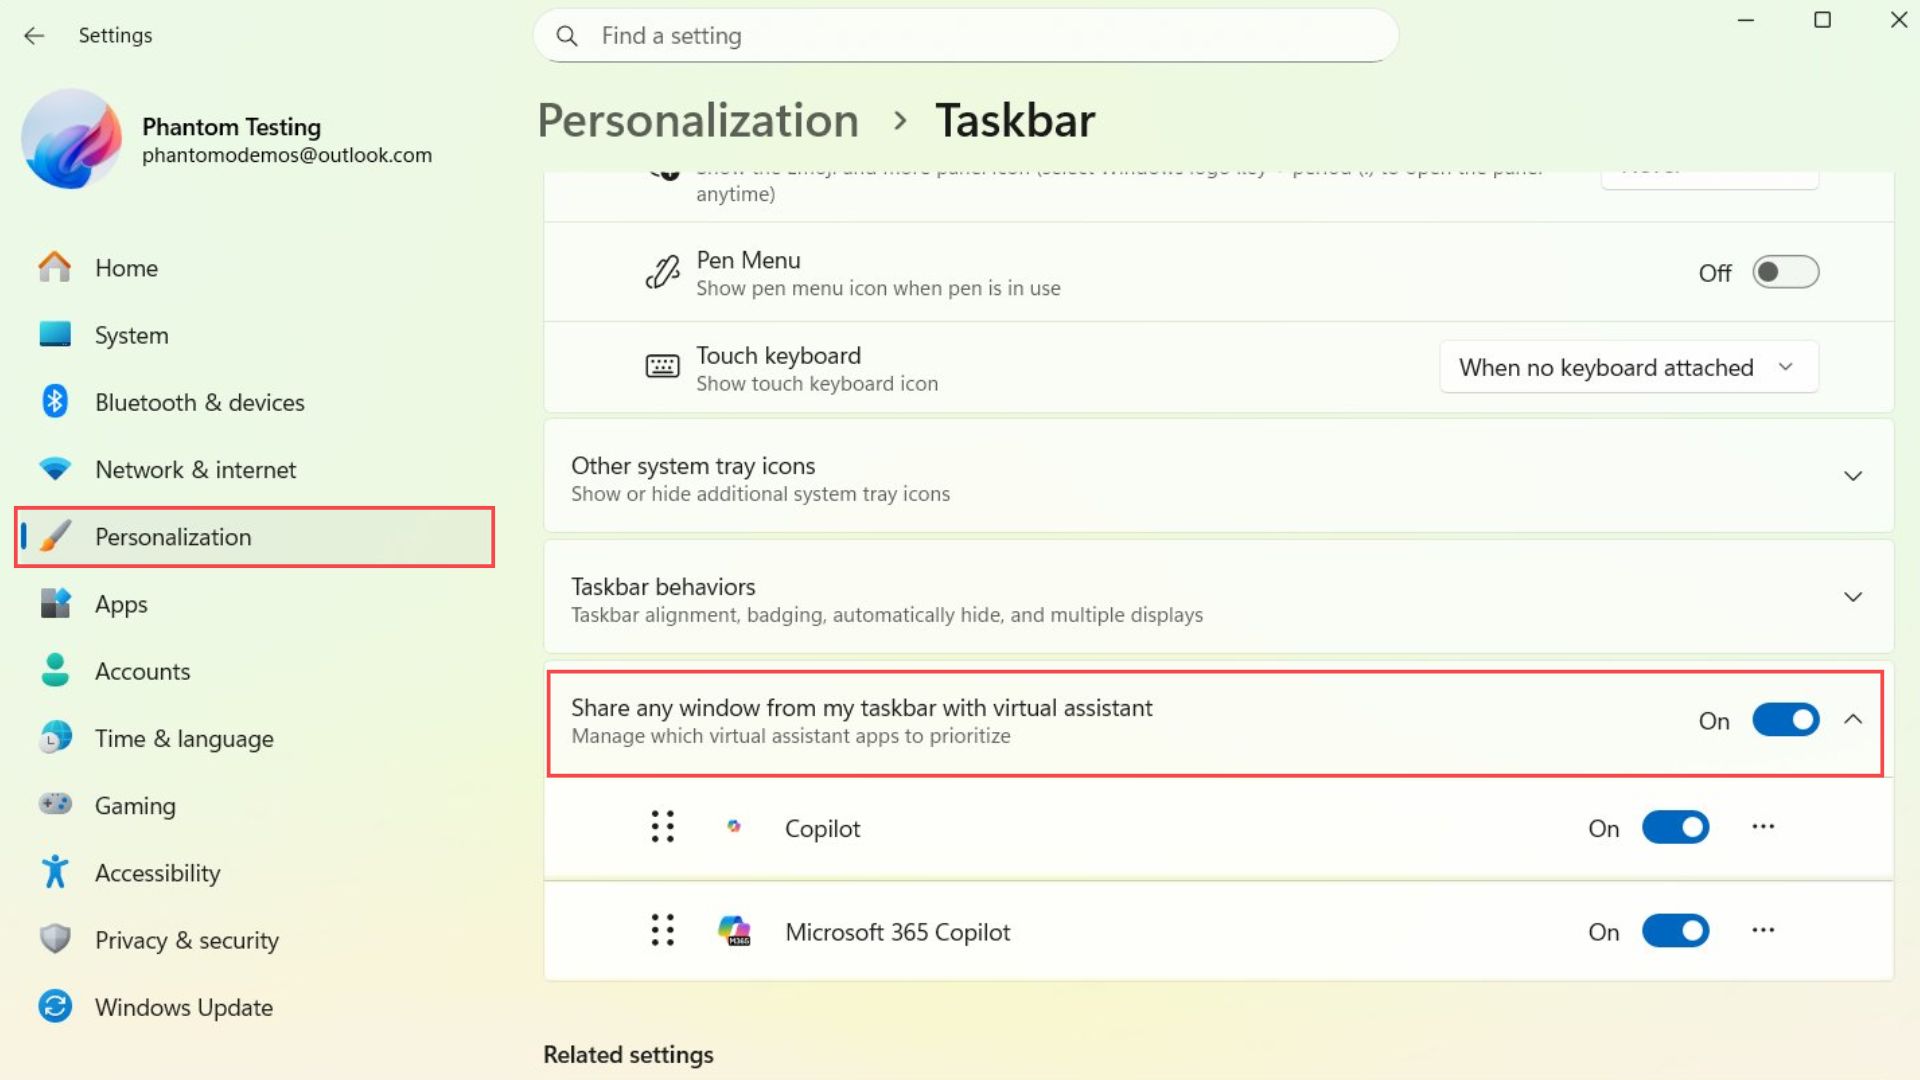The width and height of the screenshot is (1920, 1080).
Task: Expand Other system tray icons
Action: 1853,475
